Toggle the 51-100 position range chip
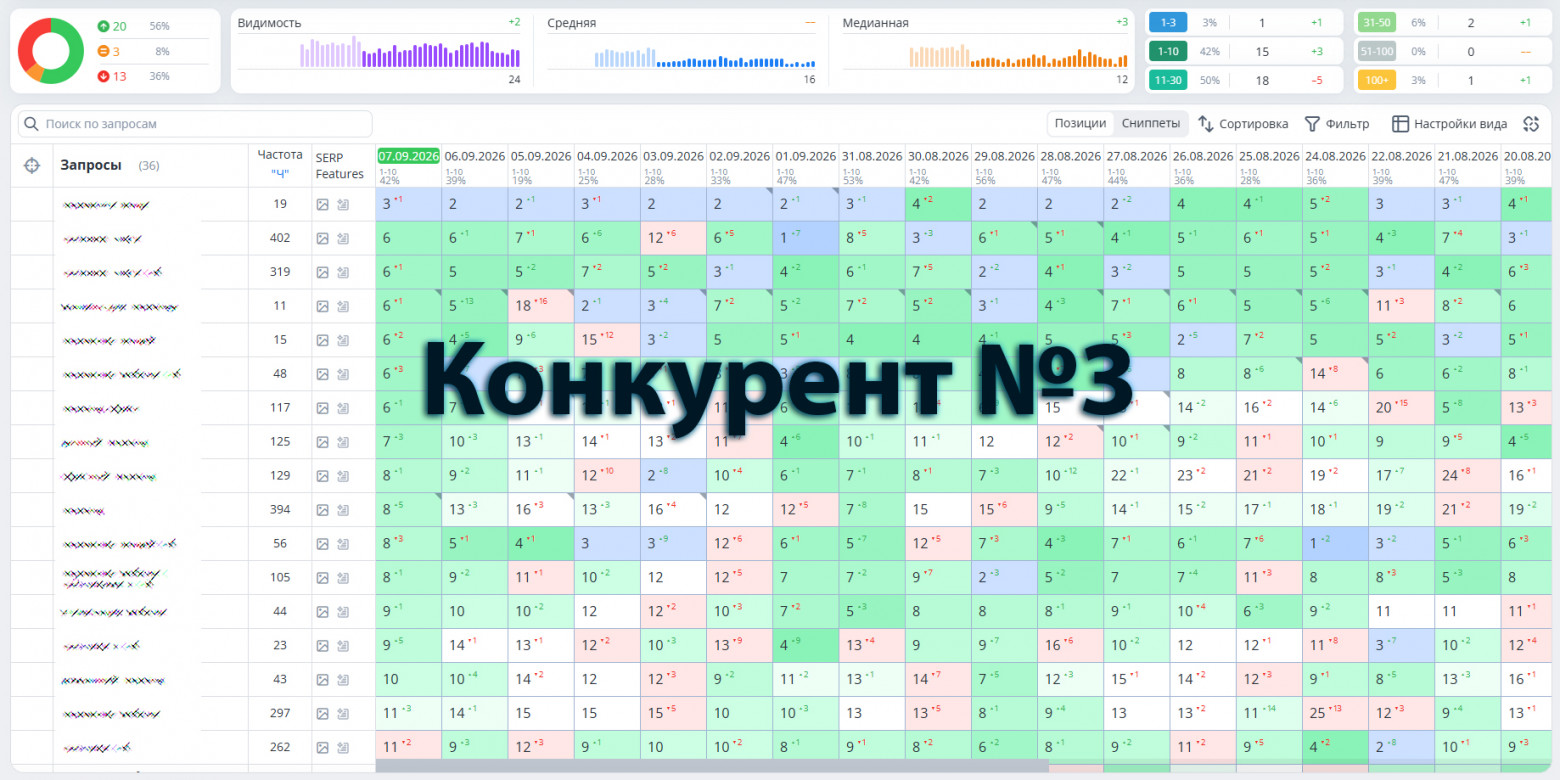The height and width of the screenshot is (780, 1560). pyautogui.click(x=1376, y=52)
